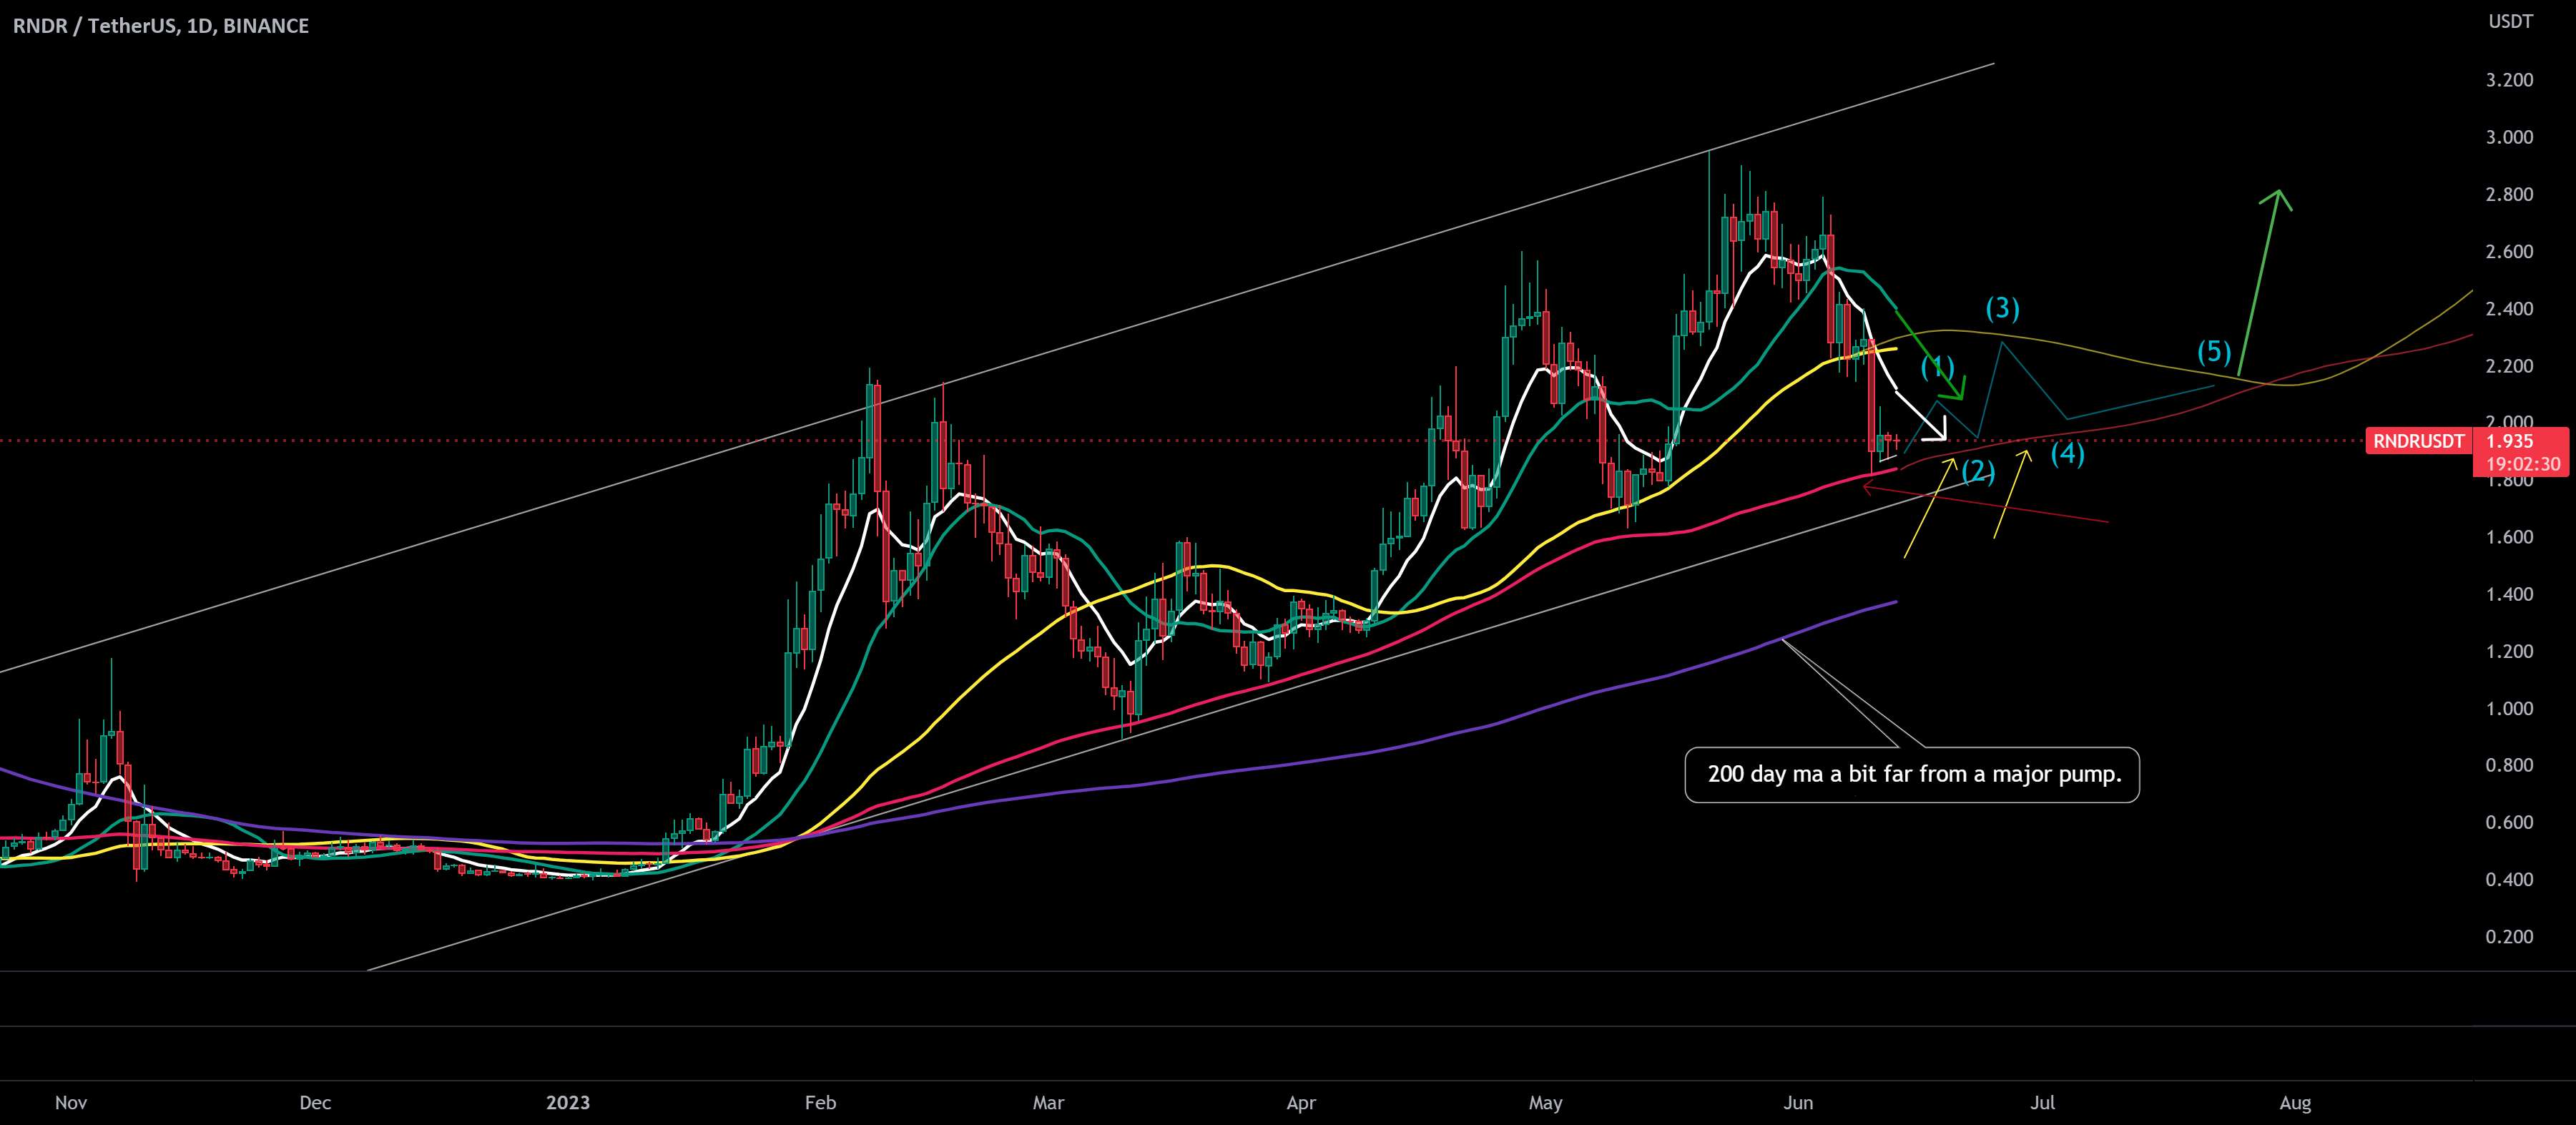Click the Apr label on time axis

pos(1301,1103)
